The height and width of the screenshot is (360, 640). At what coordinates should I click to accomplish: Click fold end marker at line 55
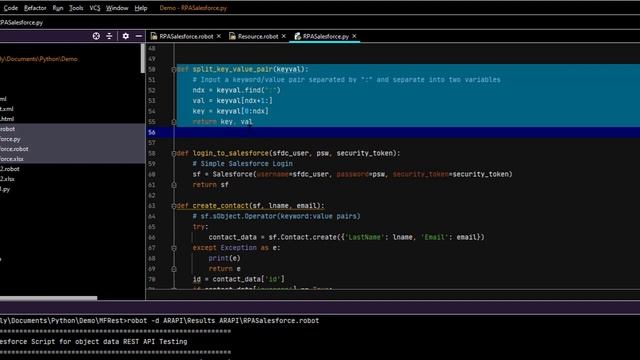click(x=174, y=122)
